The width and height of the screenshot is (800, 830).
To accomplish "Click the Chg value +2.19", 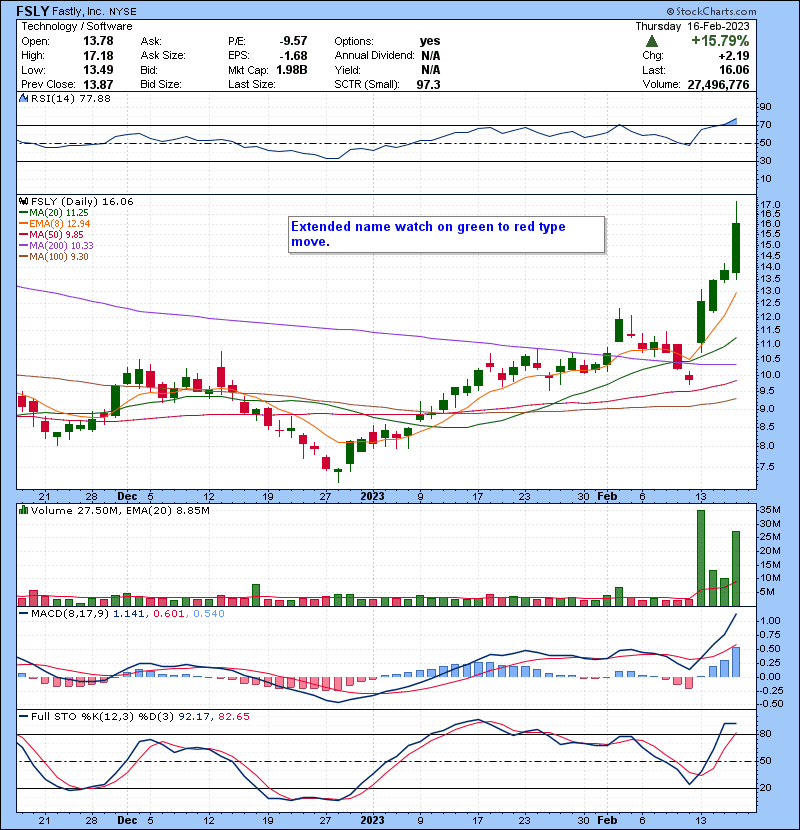I will 734,56.
